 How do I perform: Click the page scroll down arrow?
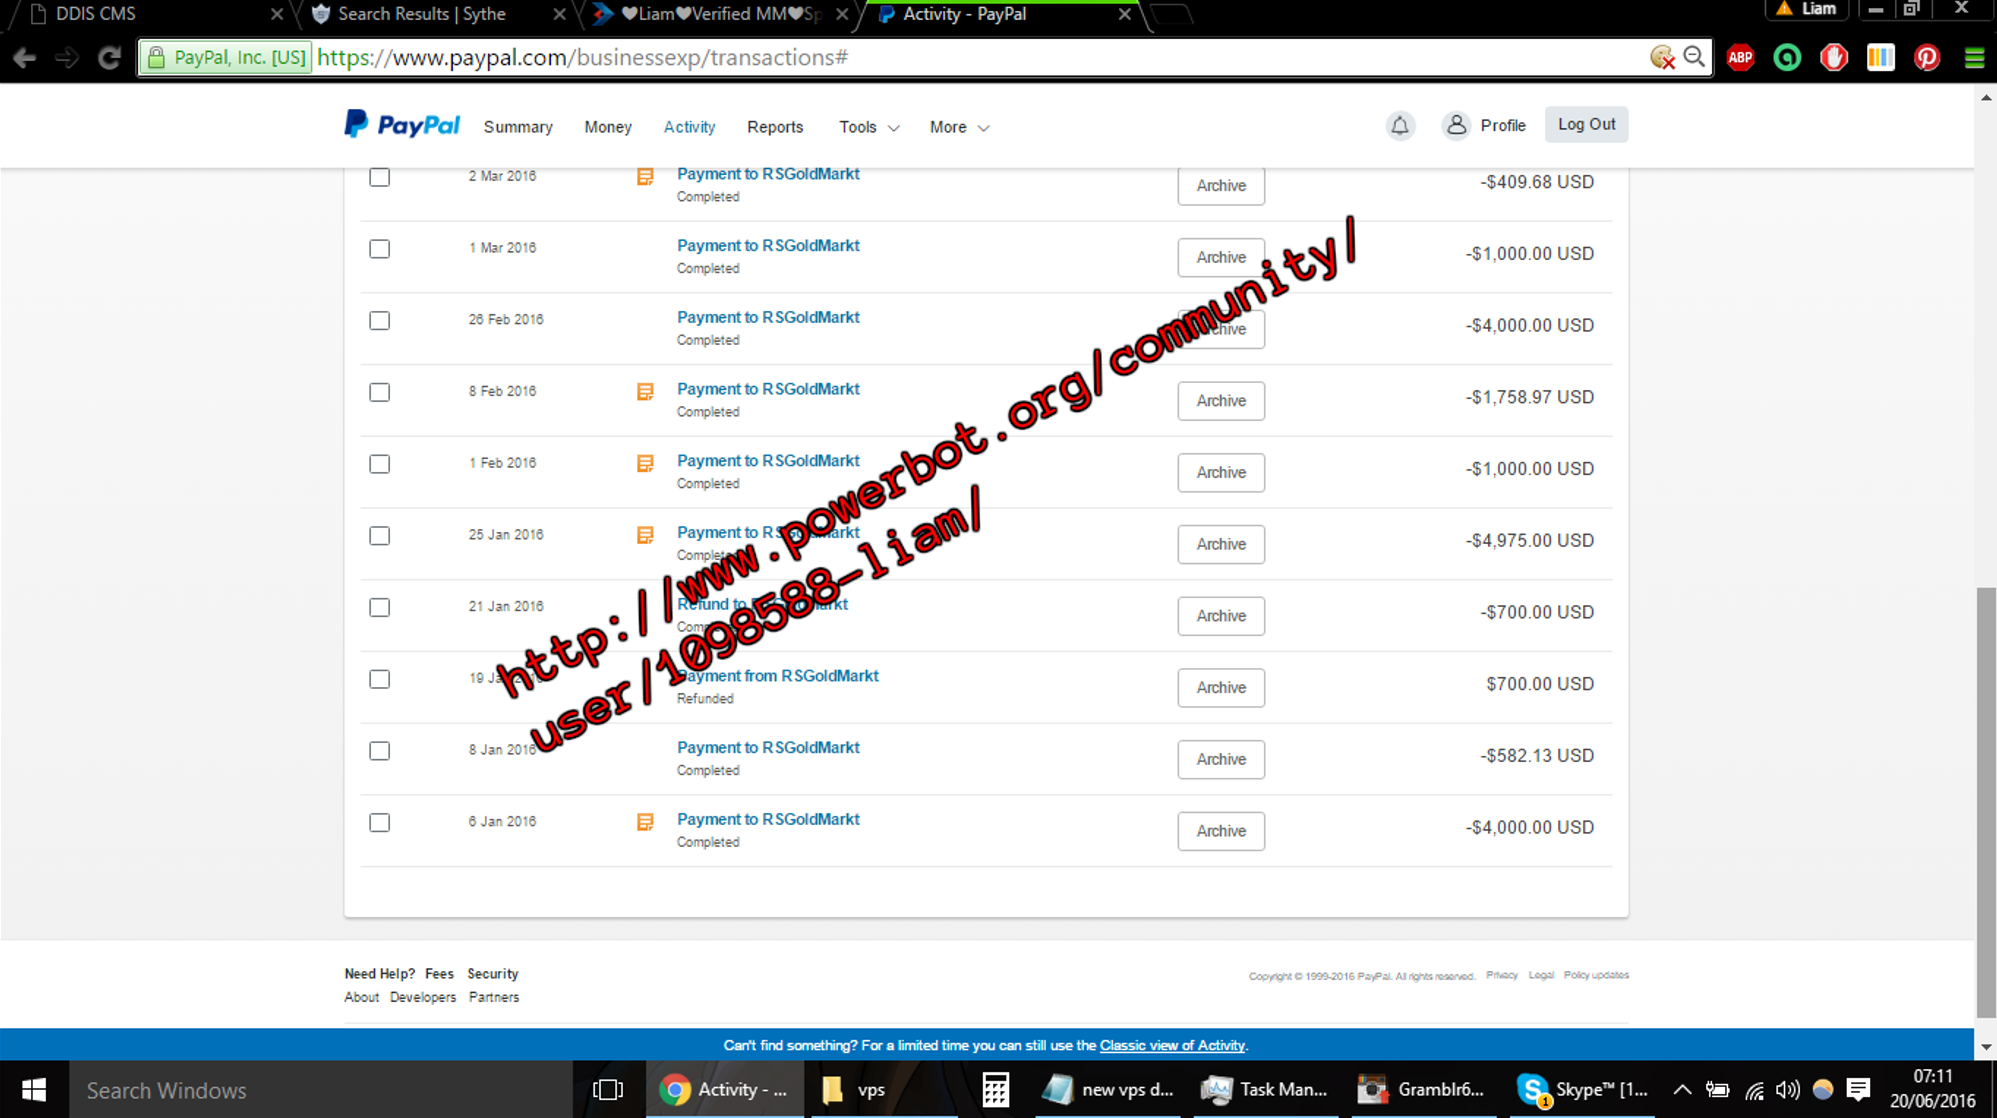(1986, 1047)
